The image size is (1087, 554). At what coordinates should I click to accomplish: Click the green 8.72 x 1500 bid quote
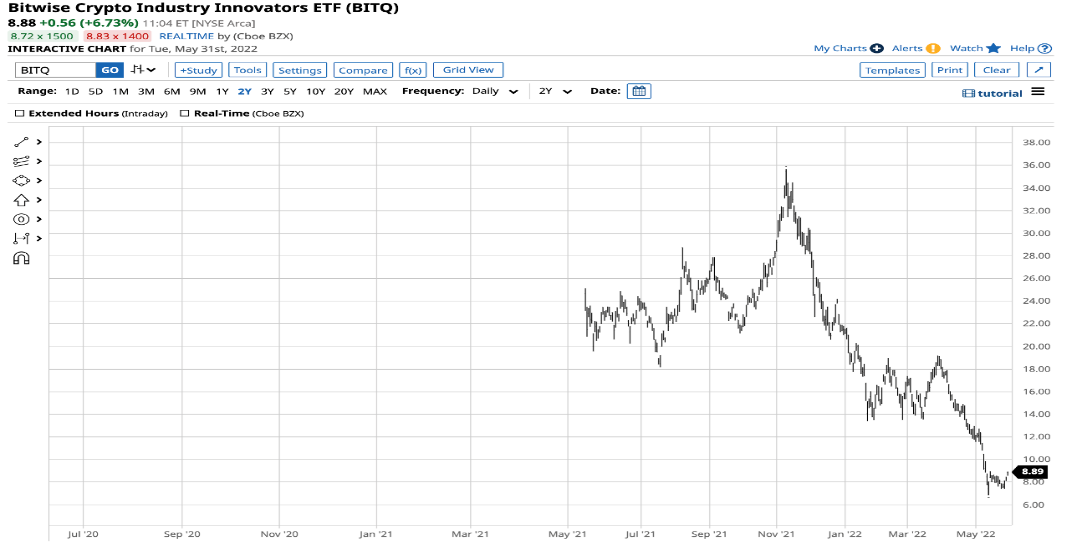[42, 36]
